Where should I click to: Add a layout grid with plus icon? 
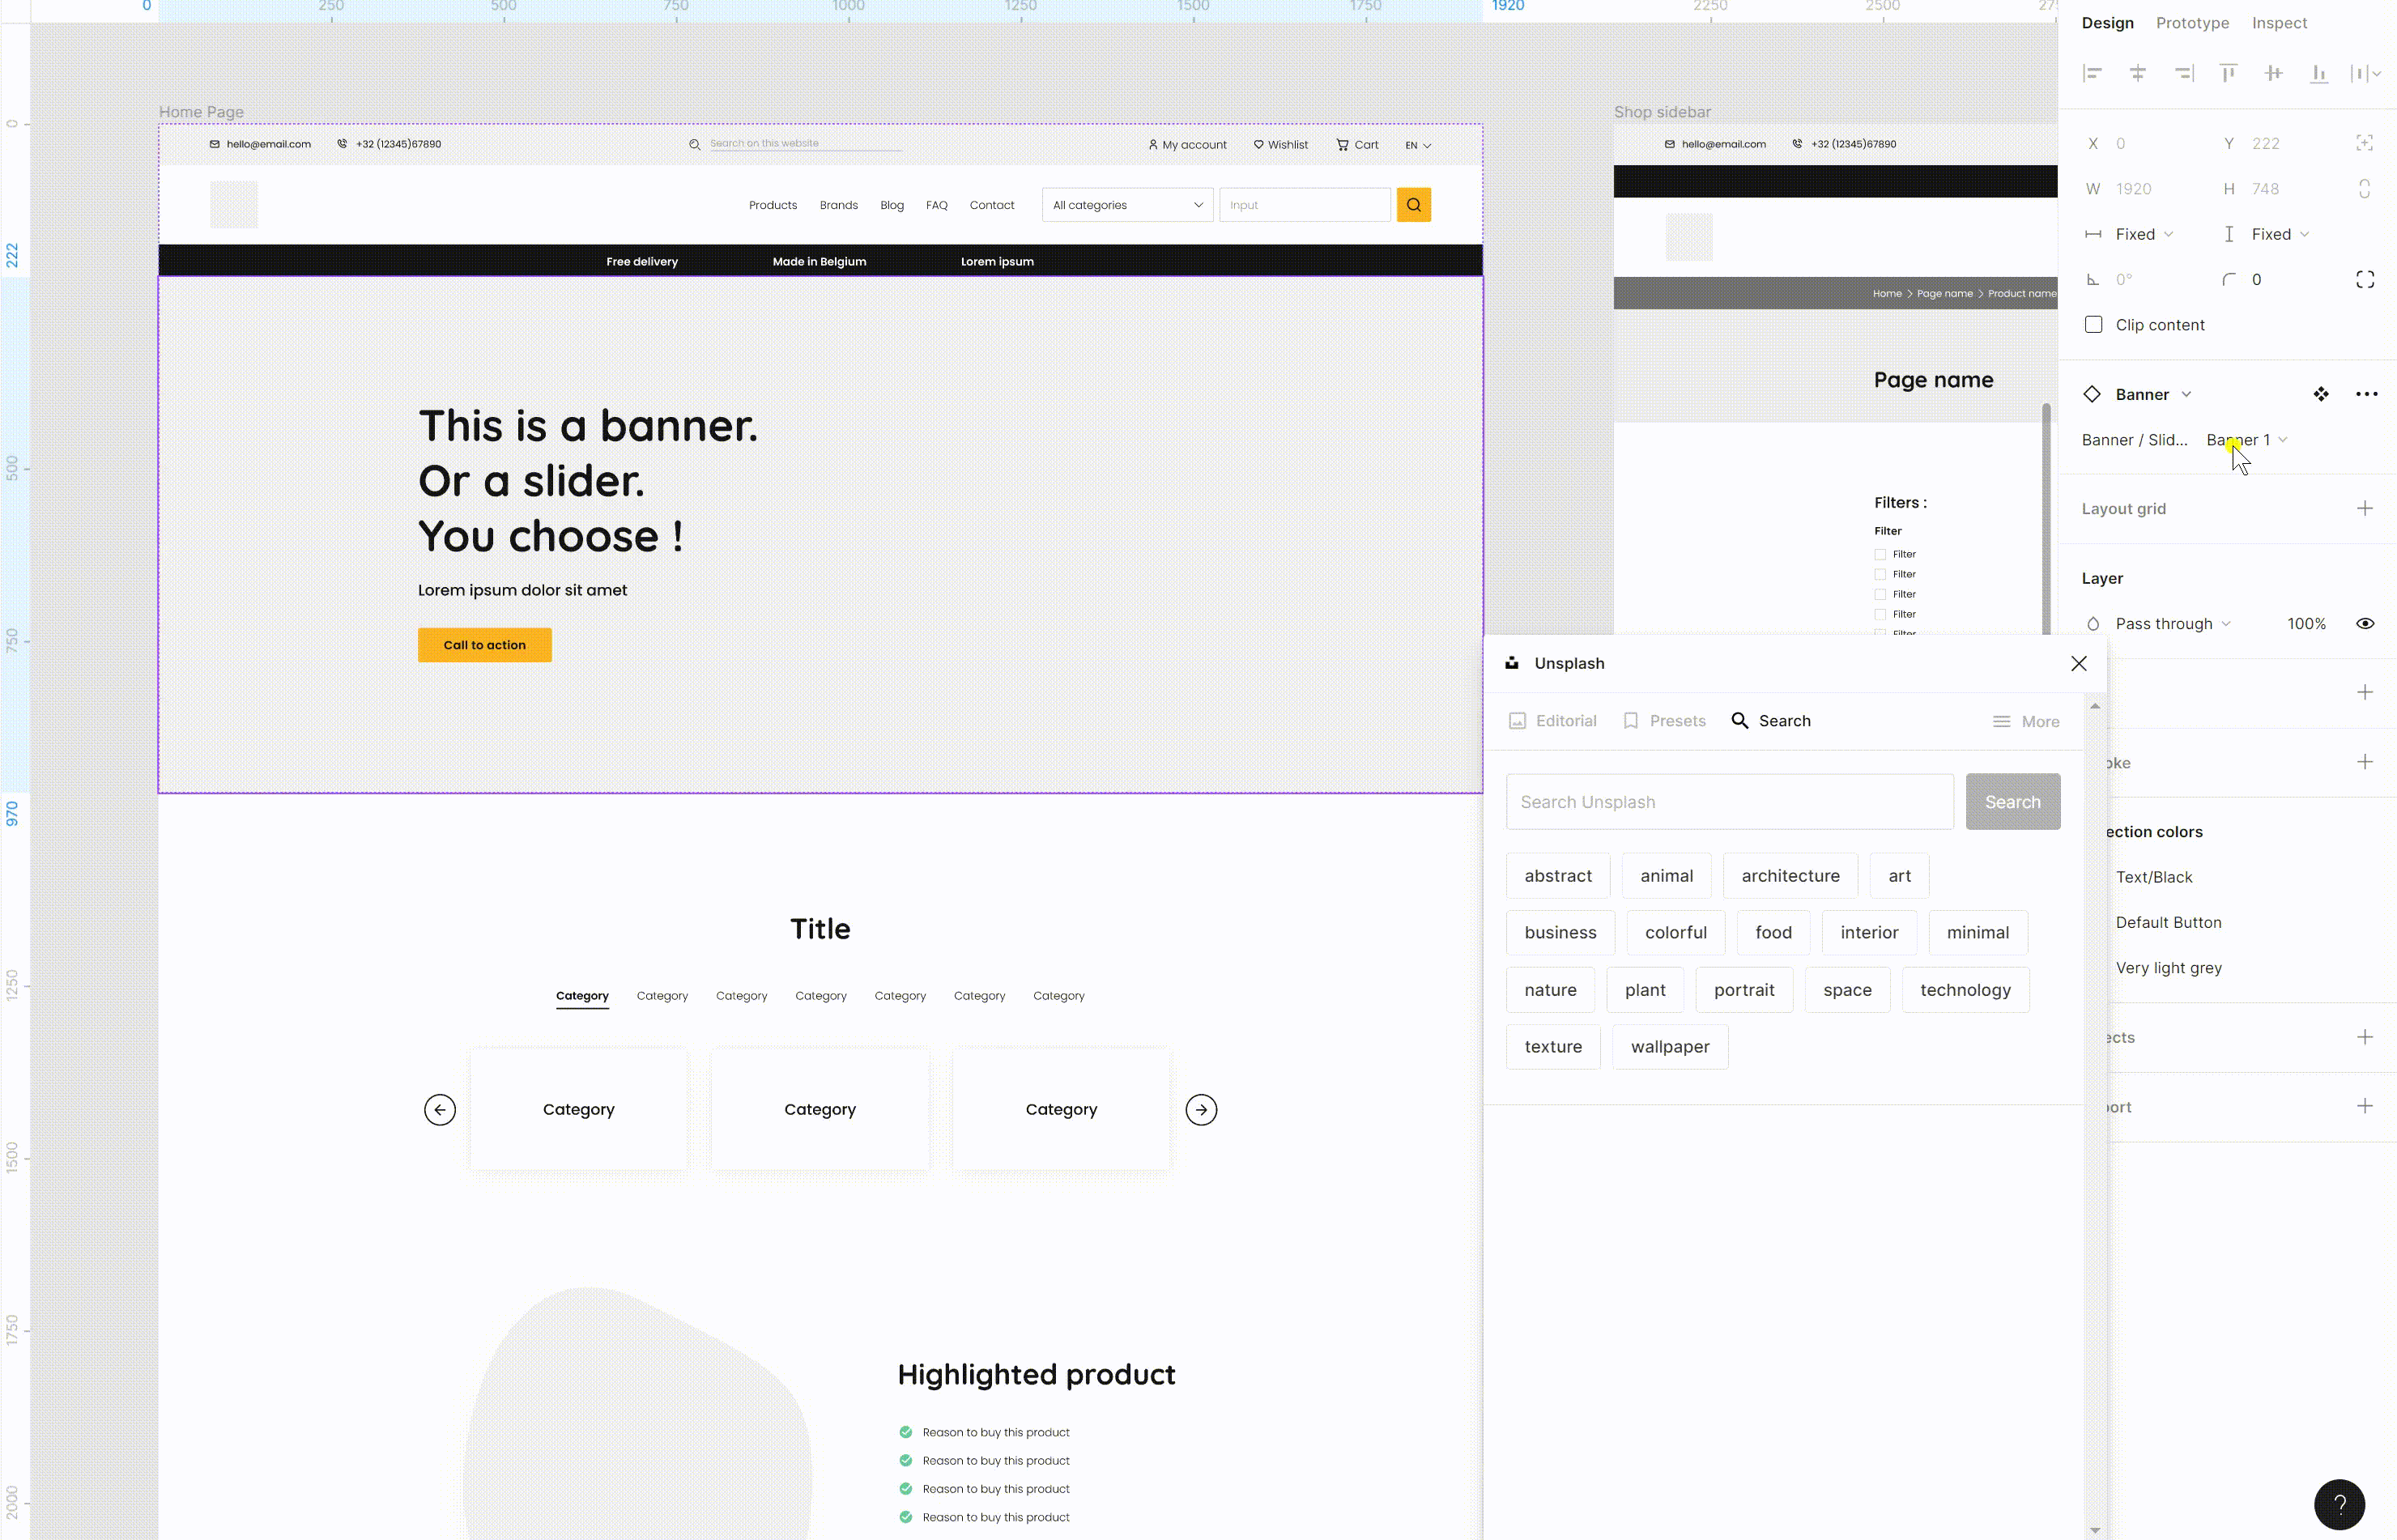click(2365, 509)
